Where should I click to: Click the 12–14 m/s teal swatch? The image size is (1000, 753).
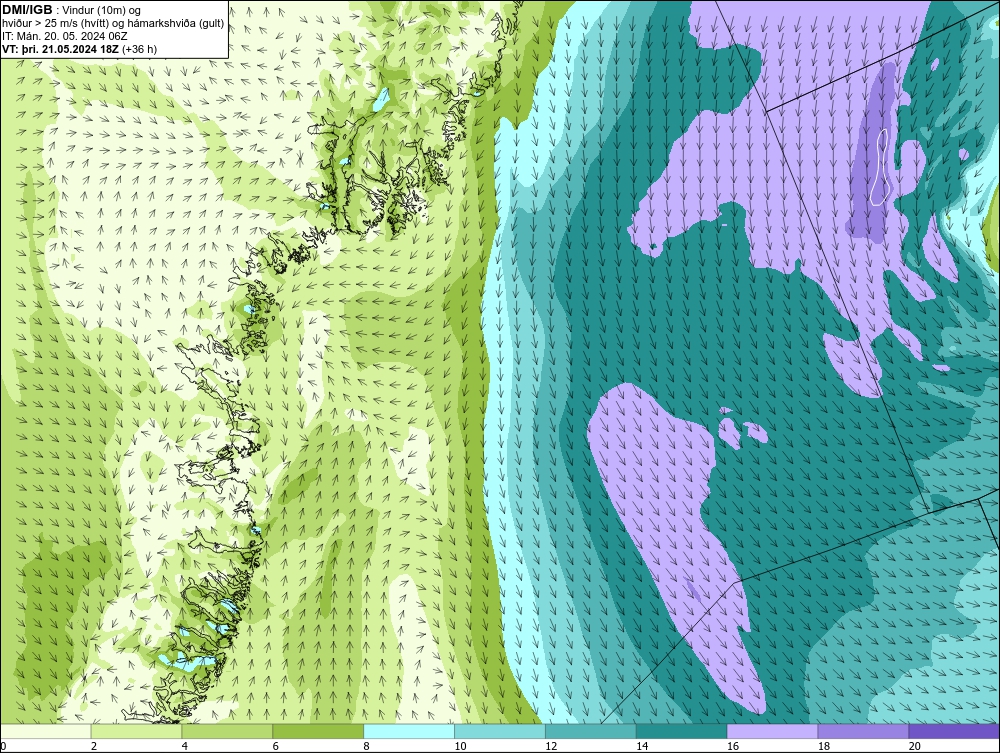(591, 731)
